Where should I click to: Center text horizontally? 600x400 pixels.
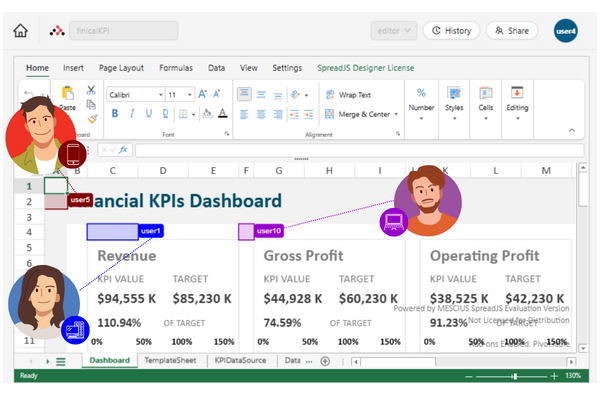point(261,114)
